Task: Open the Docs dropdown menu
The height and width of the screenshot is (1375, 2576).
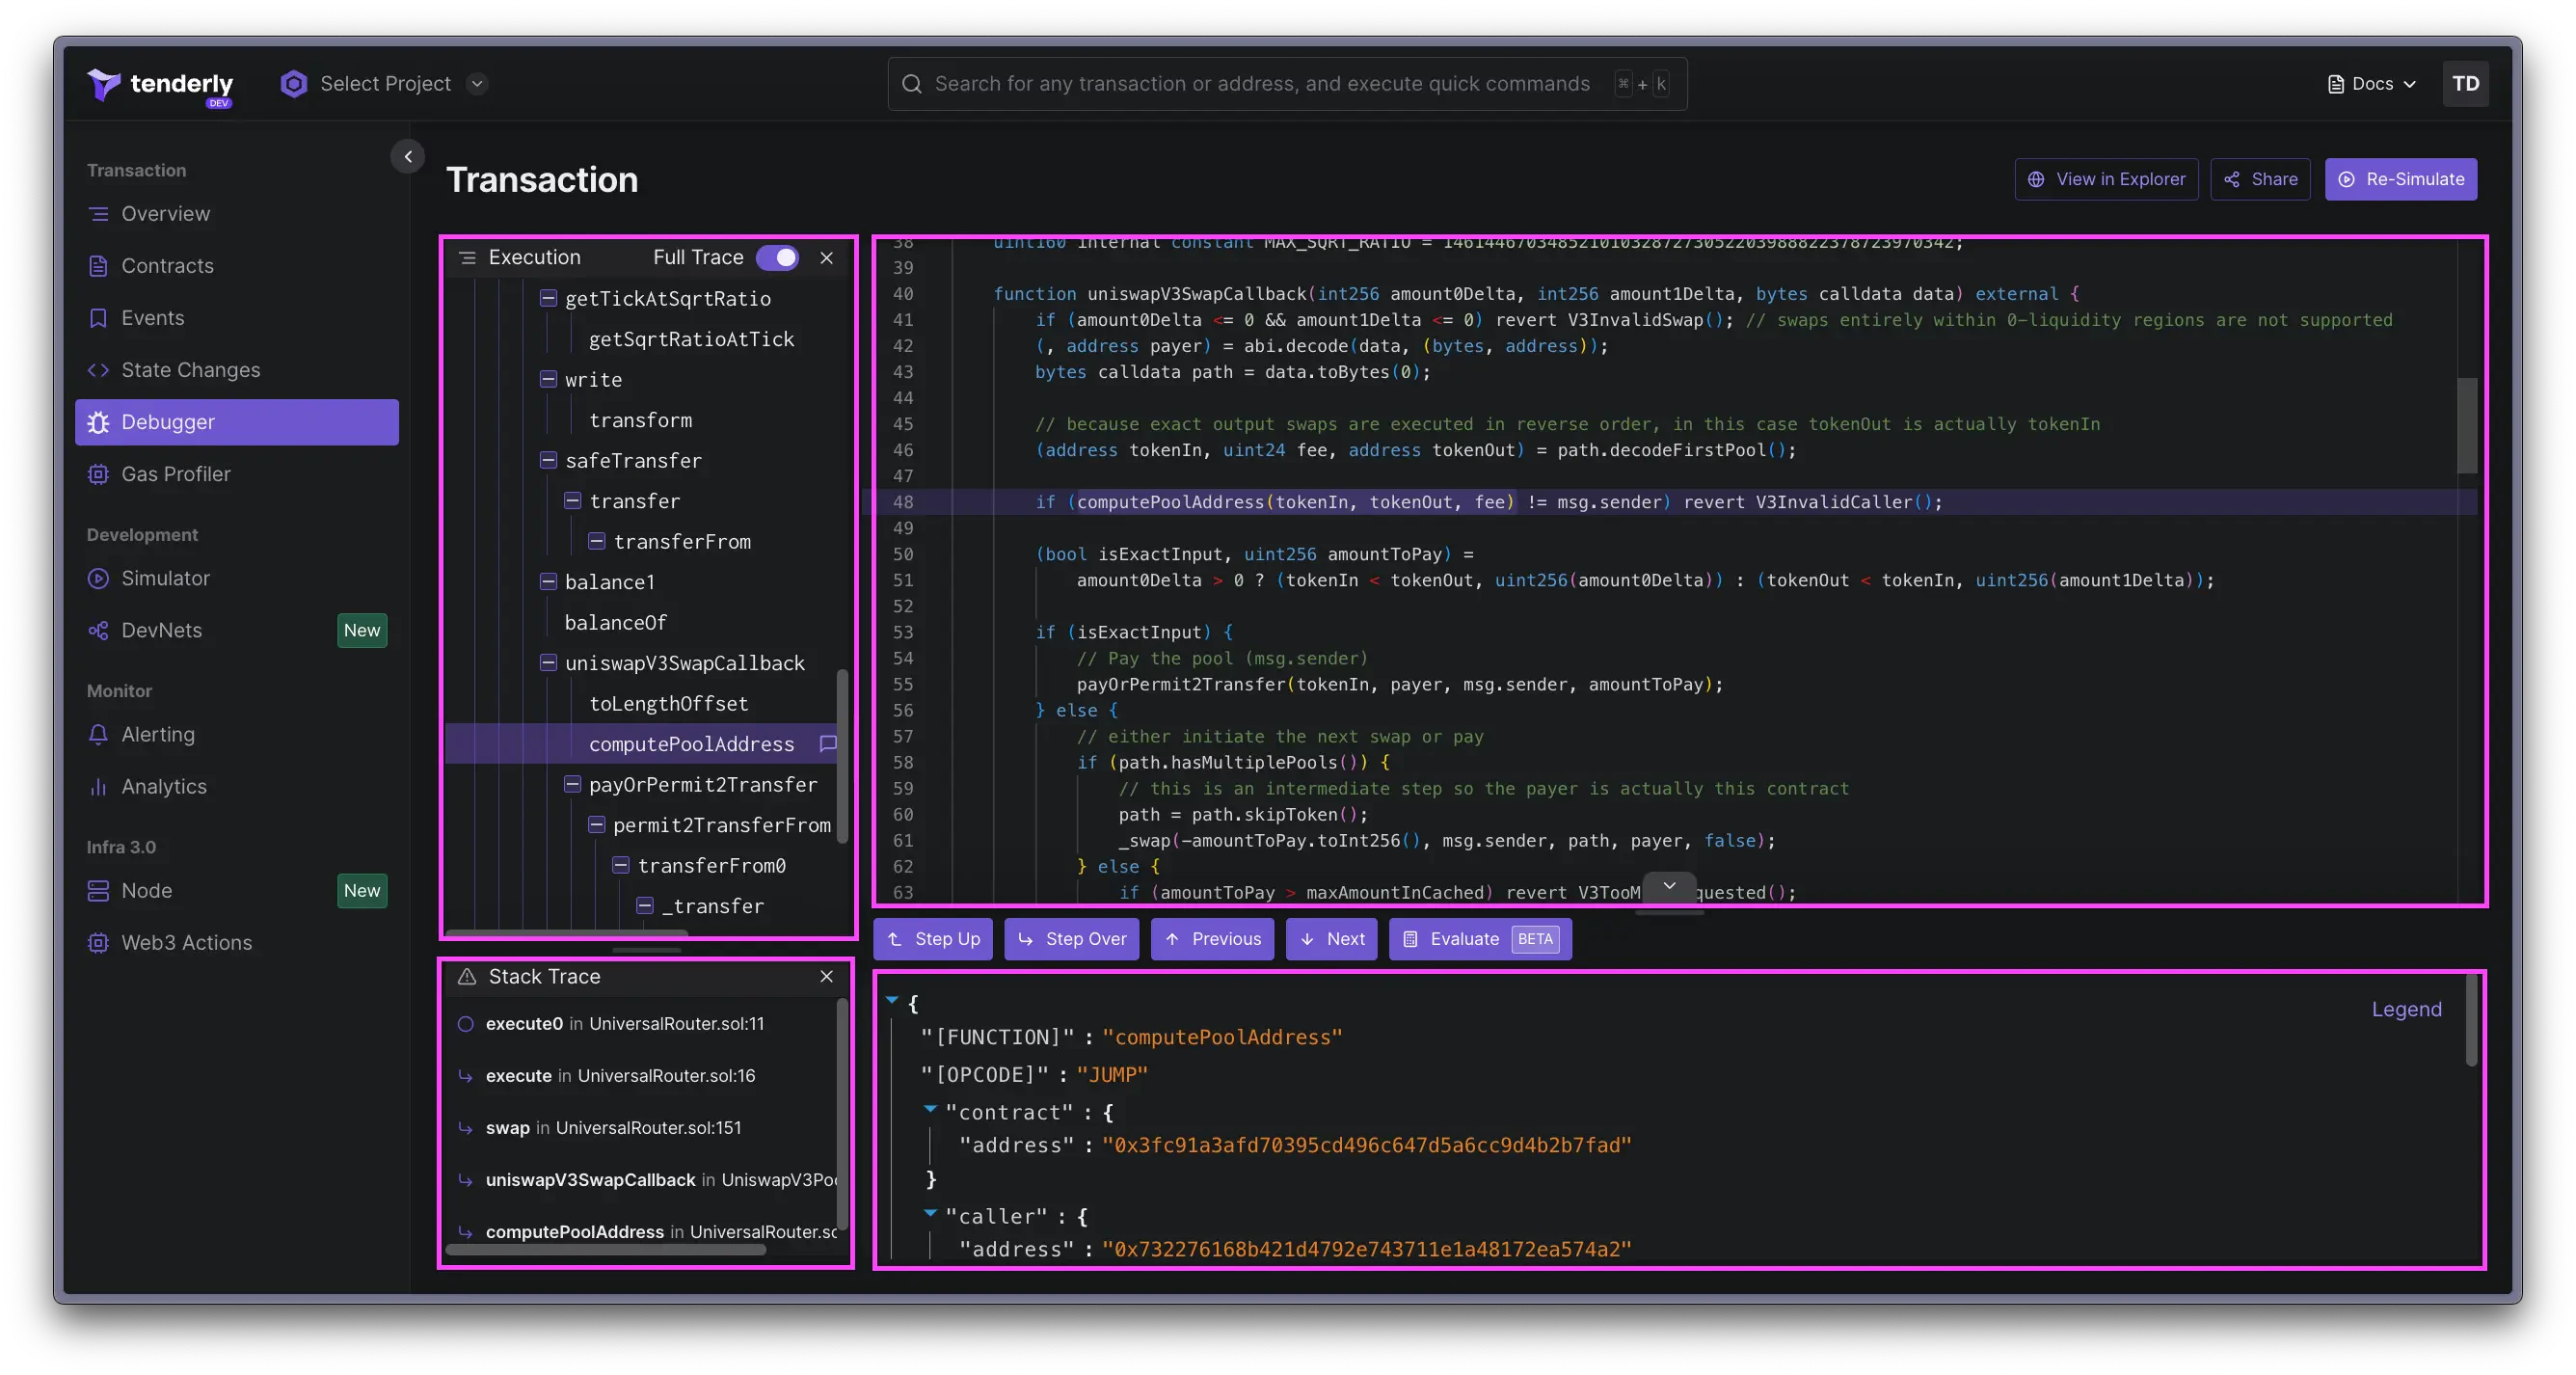Action: point(2371,84)
